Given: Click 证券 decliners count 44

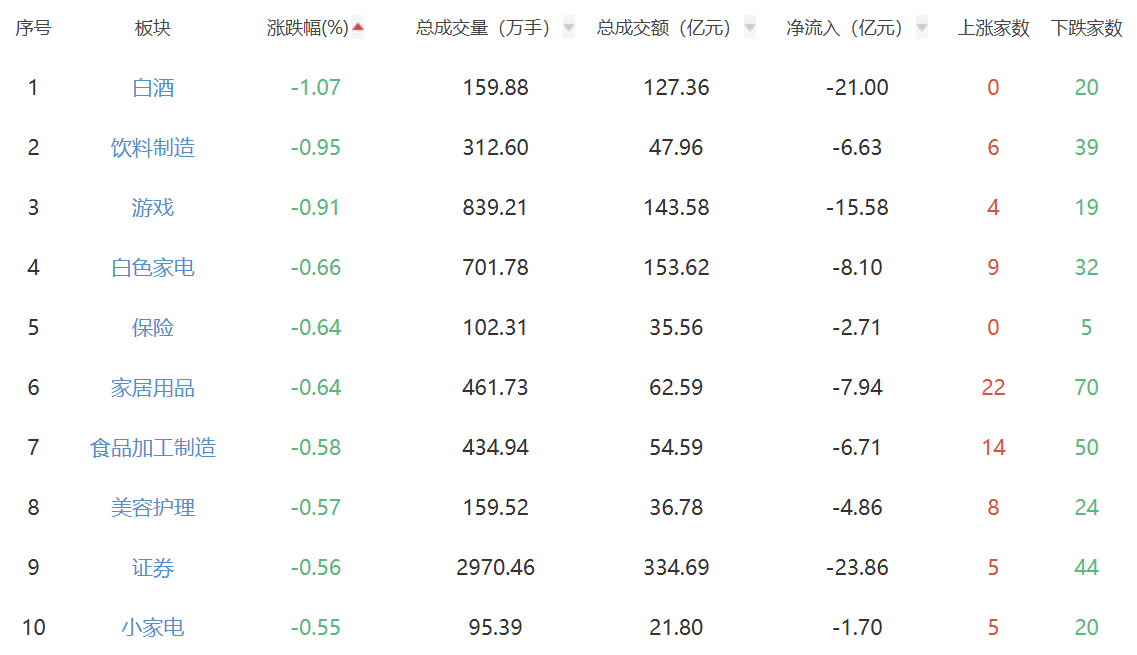Looking at the screenshot, I should point(1086,568).
